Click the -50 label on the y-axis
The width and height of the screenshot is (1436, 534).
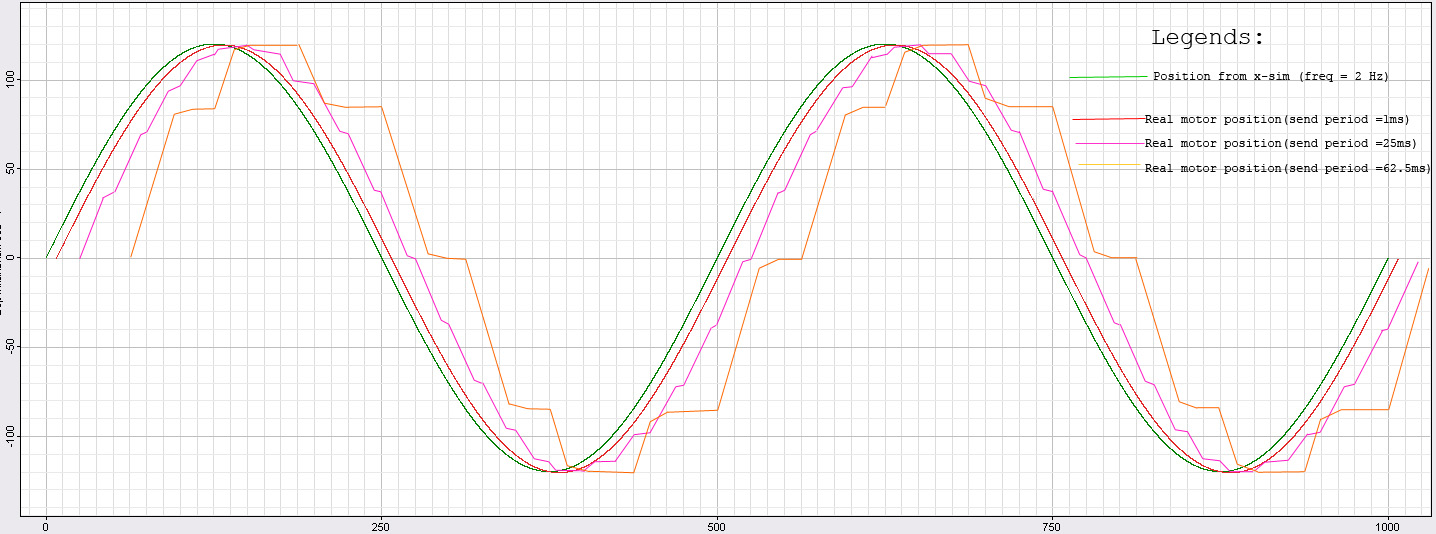[x=8, y=347]
